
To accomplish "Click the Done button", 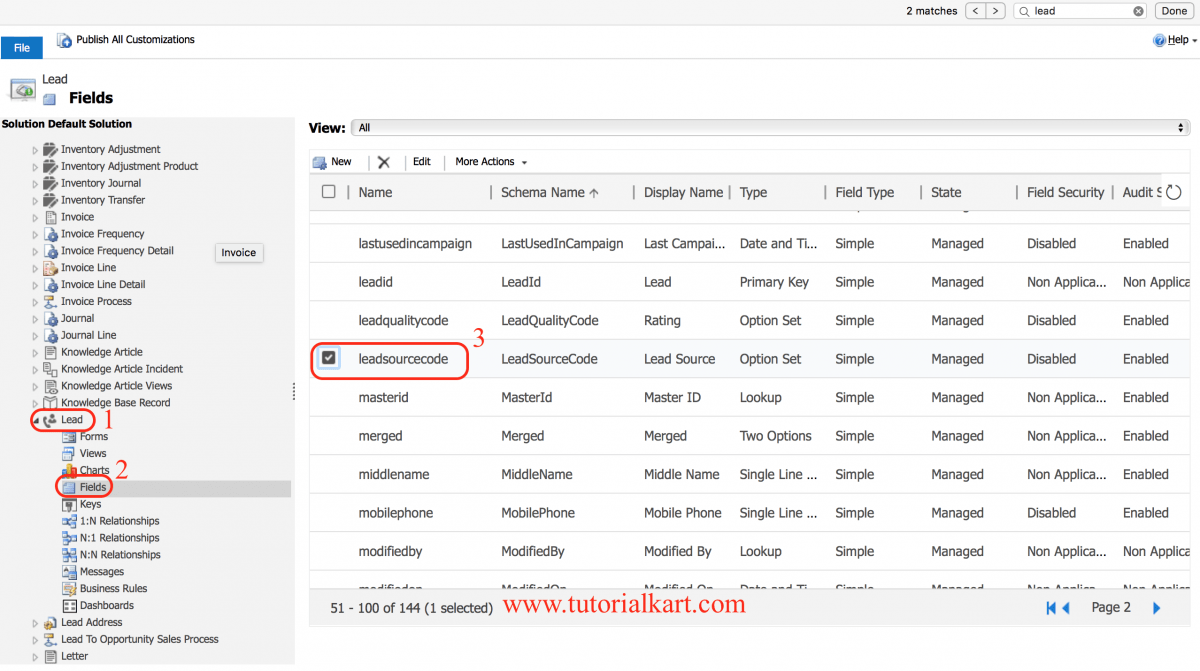I will (x=1173, y=10).
